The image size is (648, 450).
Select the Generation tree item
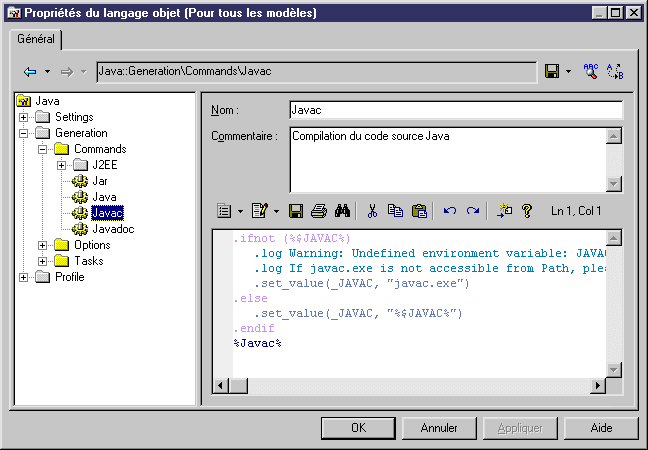point(81,133)
